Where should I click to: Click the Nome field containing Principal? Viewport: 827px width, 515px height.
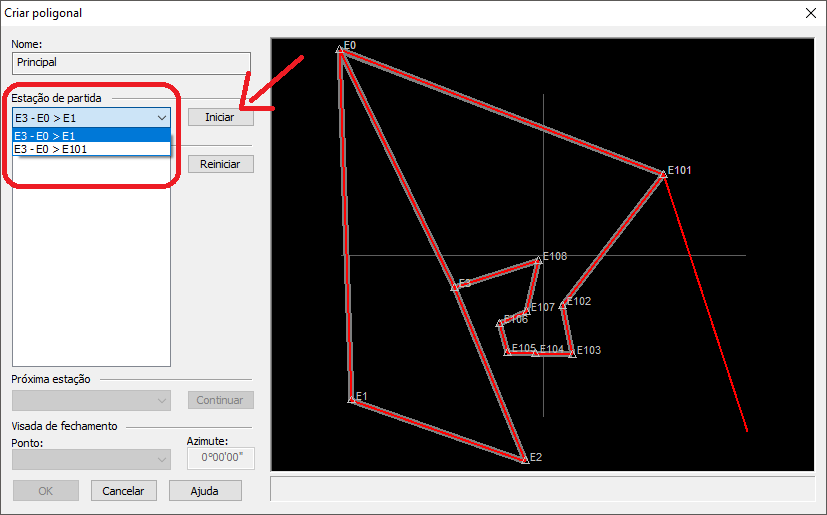click(130, 62)
